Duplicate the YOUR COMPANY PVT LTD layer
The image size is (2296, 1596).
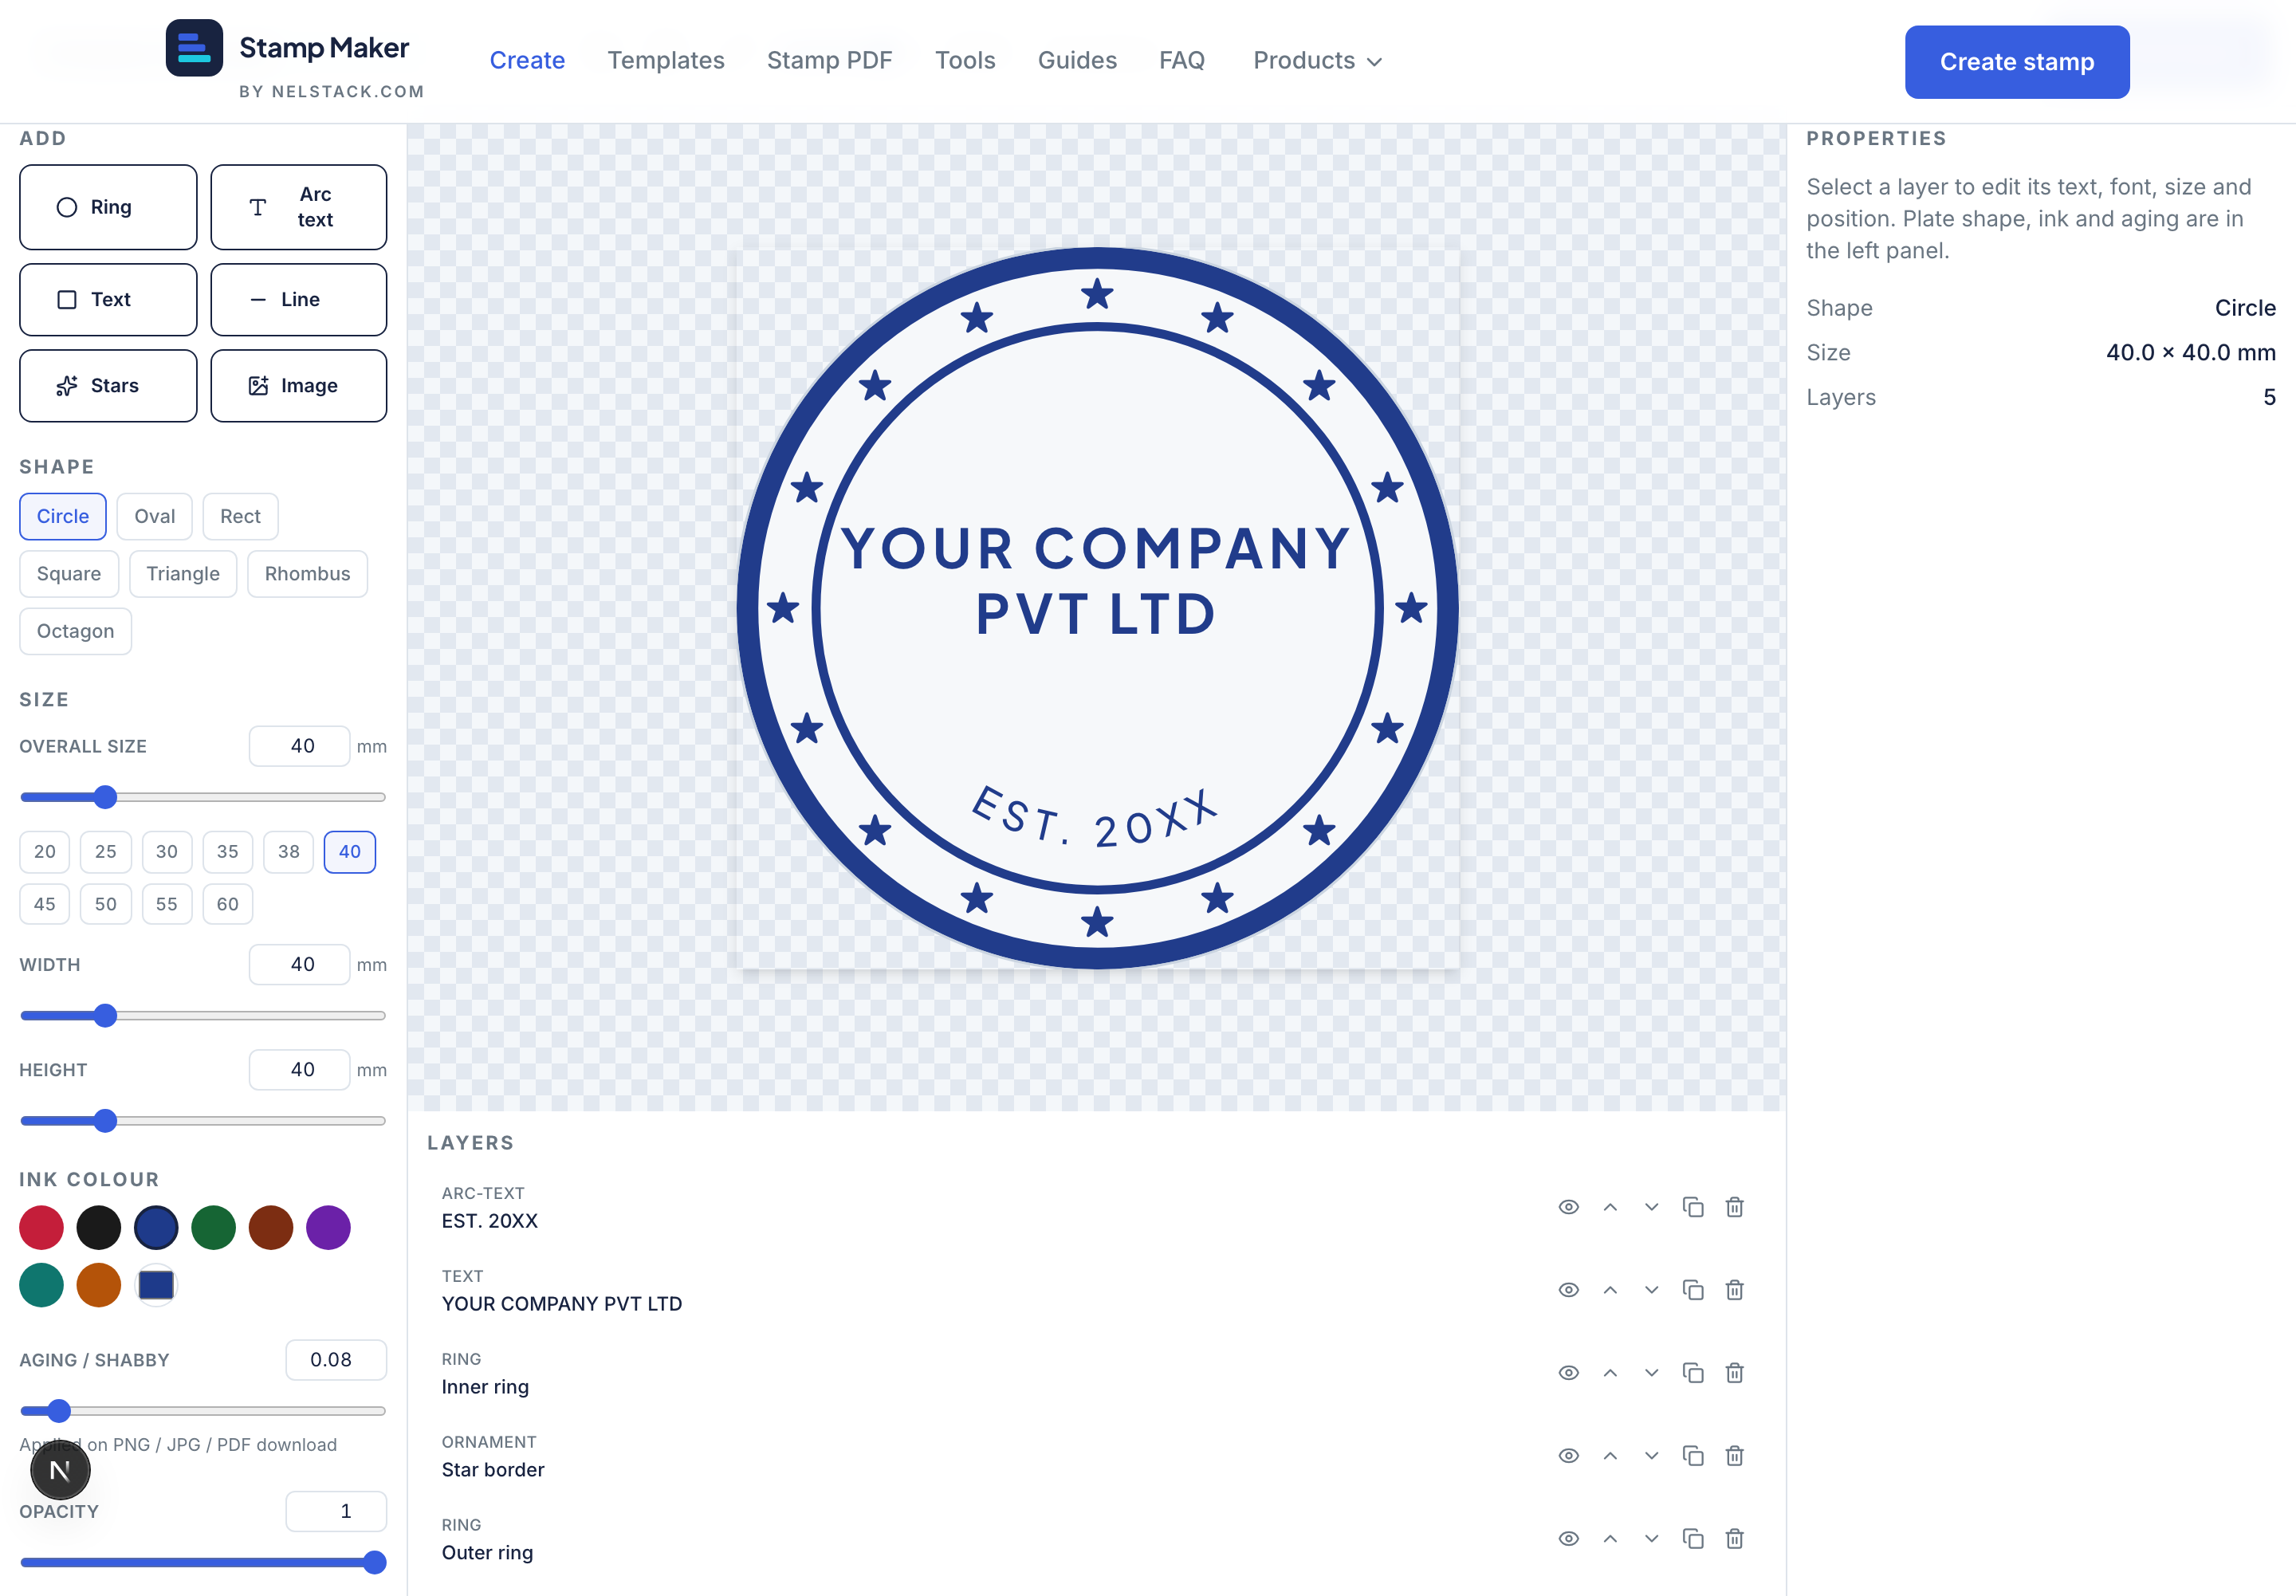pos(1693,1290)
